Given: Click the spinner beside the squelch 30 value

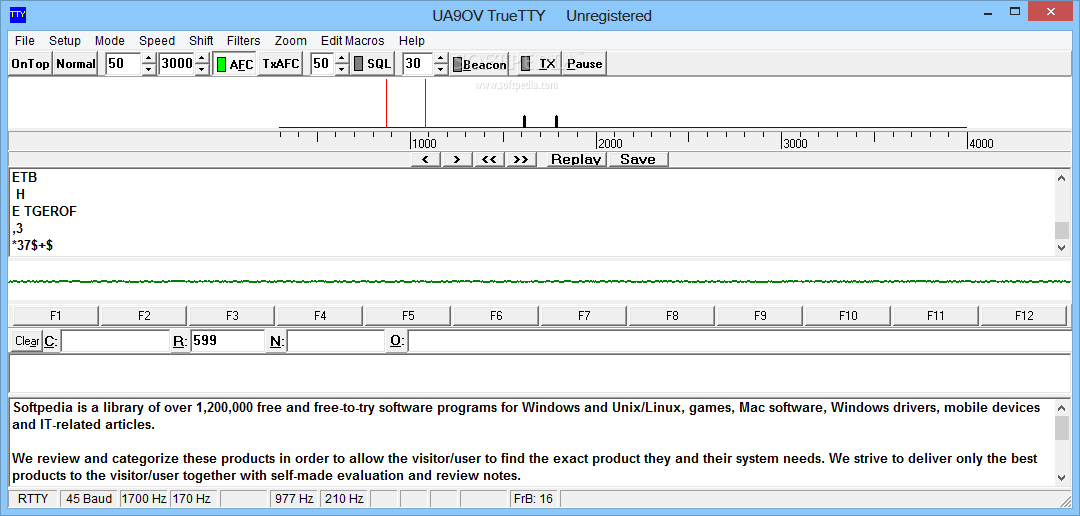Looking at the screenshot, I should 441,64.
